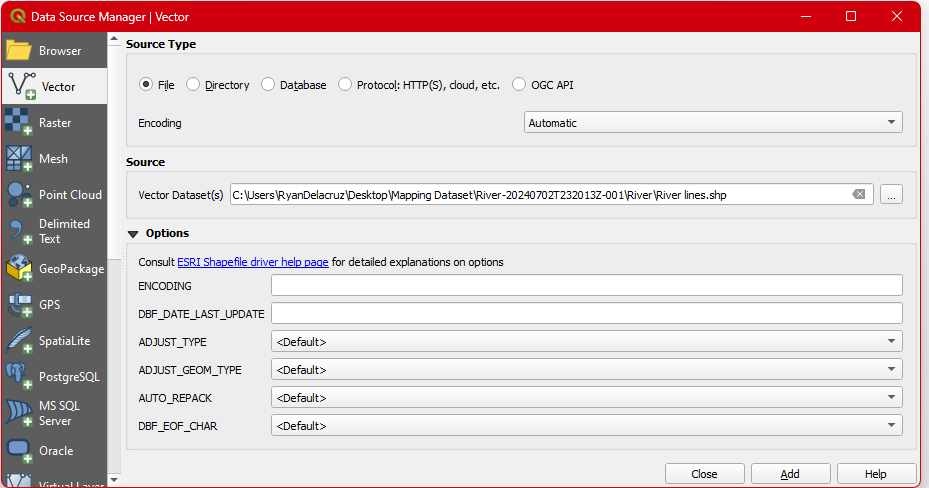
Task: Open the Browser panel icon
Action: click(x=19, y=51)
